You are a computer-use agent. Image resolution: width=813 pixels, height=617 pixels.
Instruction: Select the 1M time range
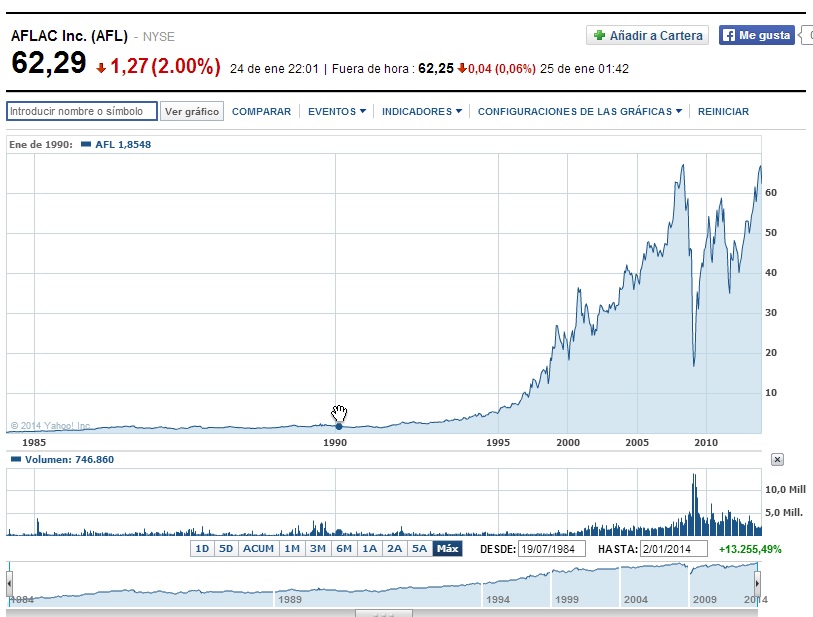[292, 549]
